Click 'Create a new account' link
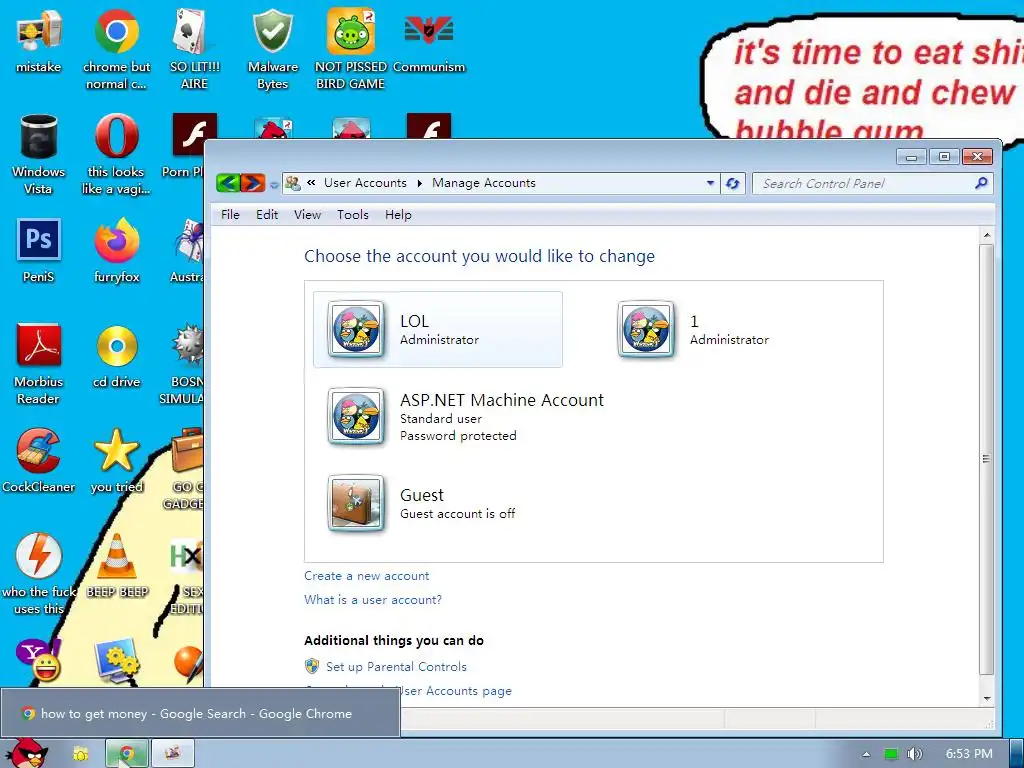This screenshot has height=768, width=1024. tap(366, 576)
